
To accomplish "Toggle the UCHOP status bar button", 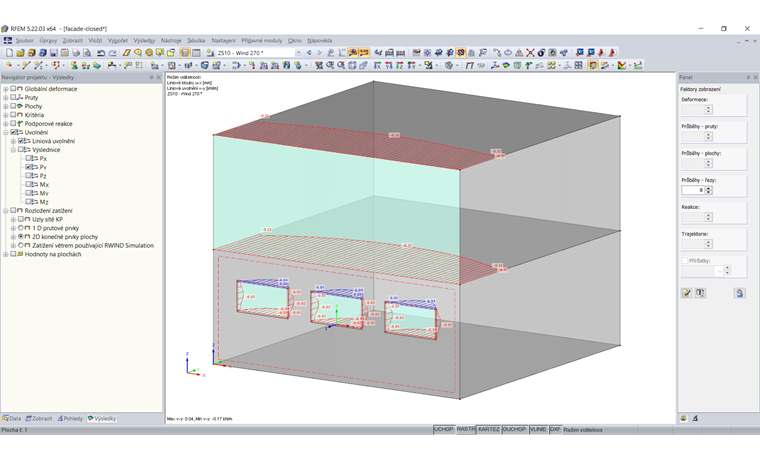I will pyautogui.click(x=443, y=429).
